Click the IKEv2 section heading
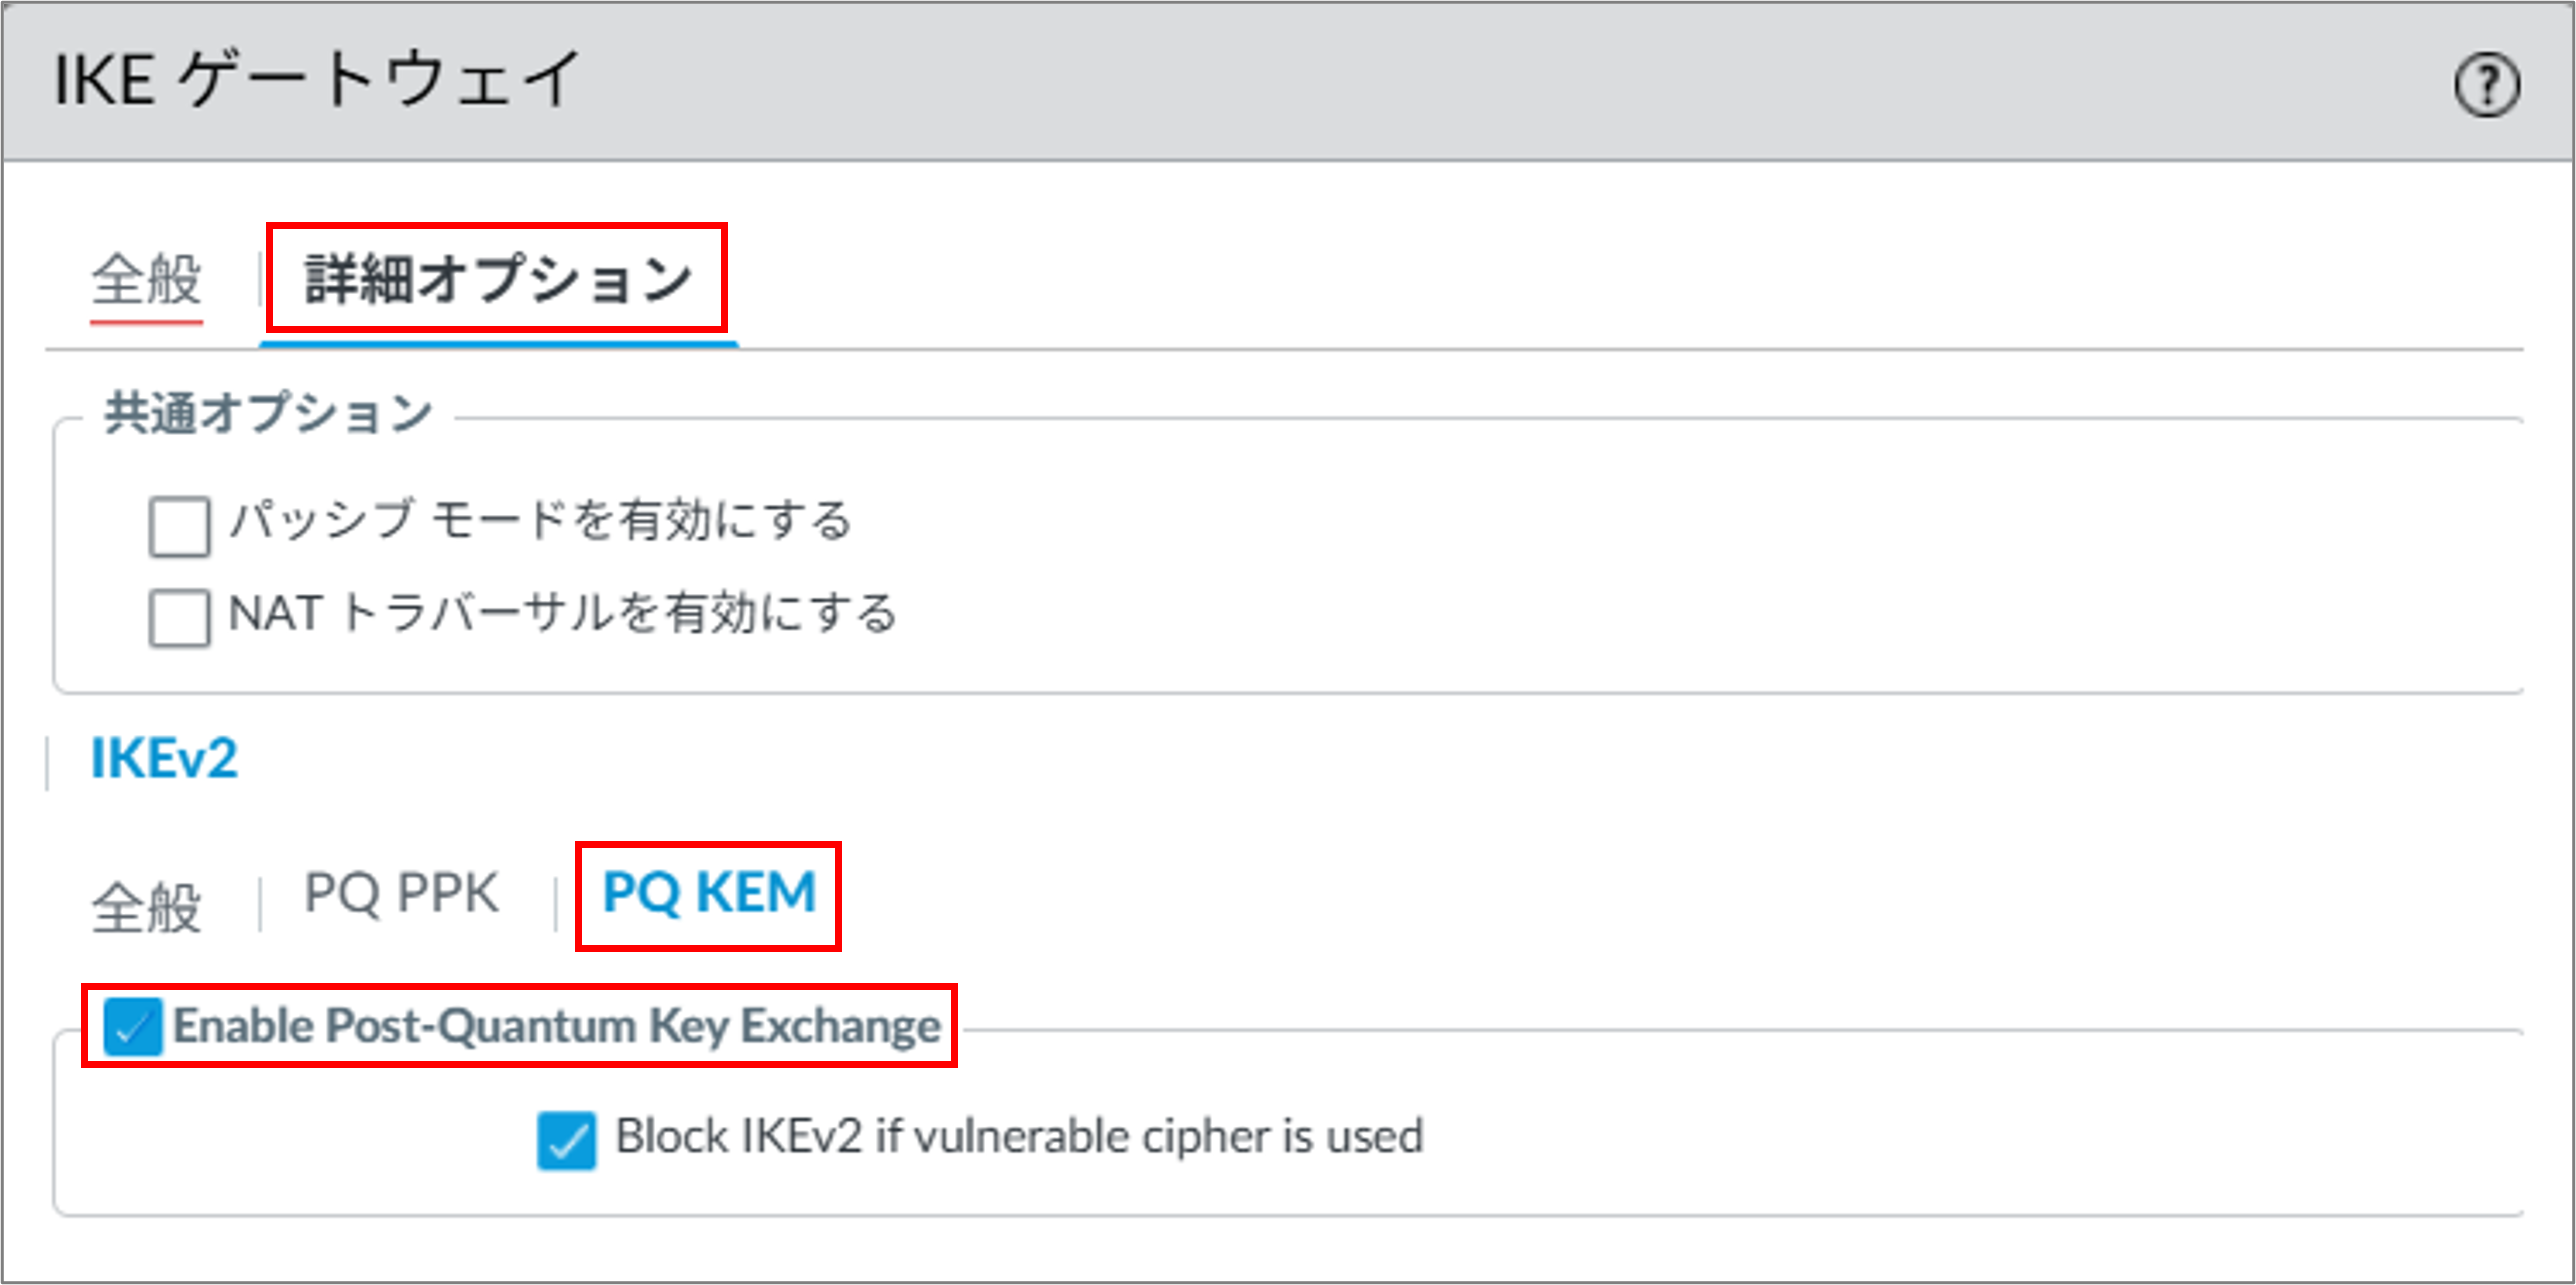The image size is (2576, 1285). click(x=164, y=758)
